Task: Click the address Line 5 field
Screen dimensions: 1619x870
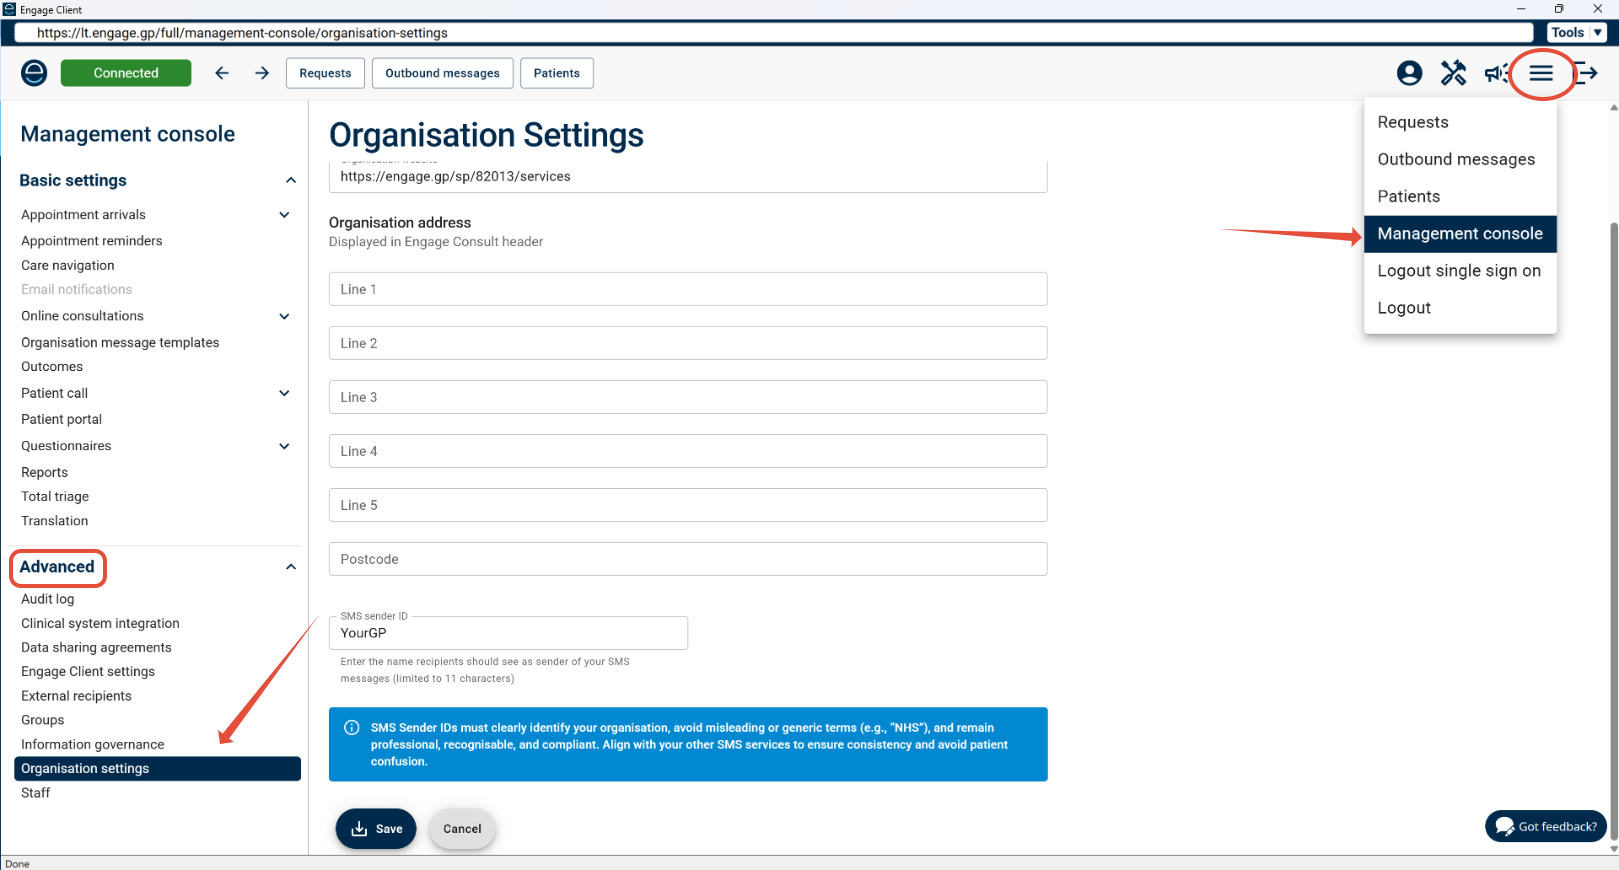Action: (x=688, y=505)
